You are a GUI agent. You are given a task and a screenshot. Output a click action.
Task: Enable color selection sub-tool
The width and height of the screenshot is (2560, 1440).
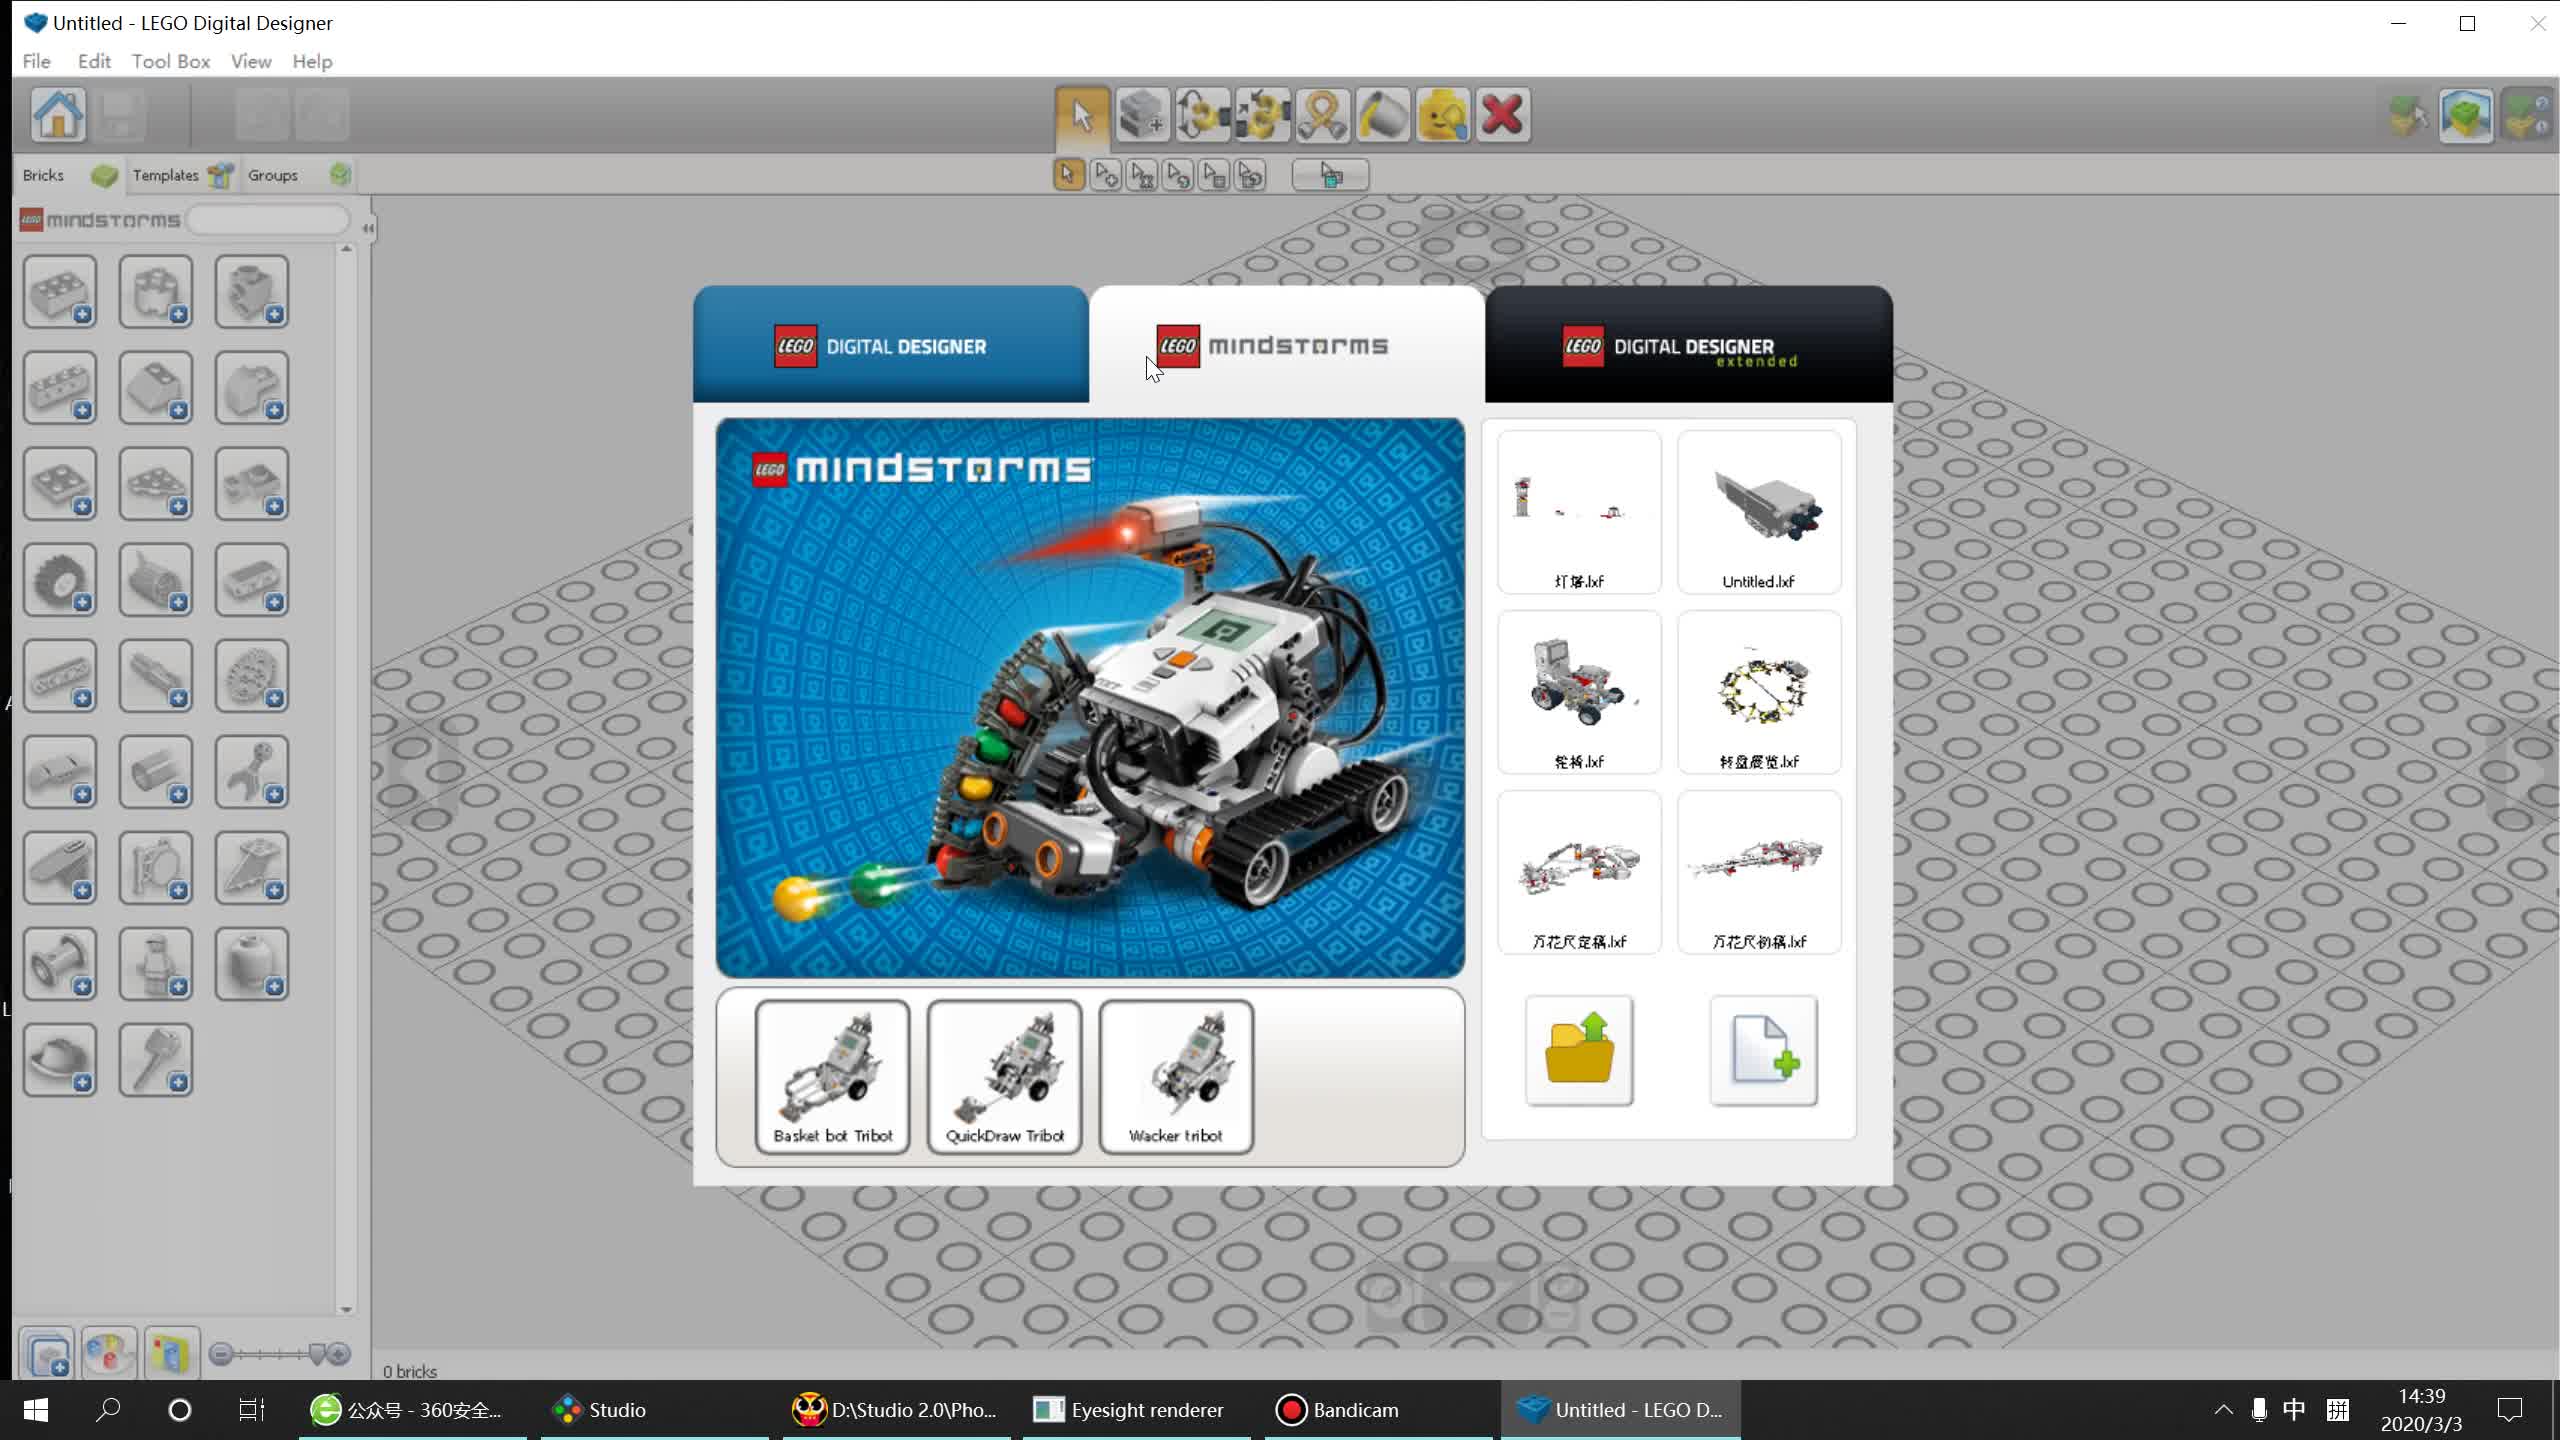[1178, 175]
